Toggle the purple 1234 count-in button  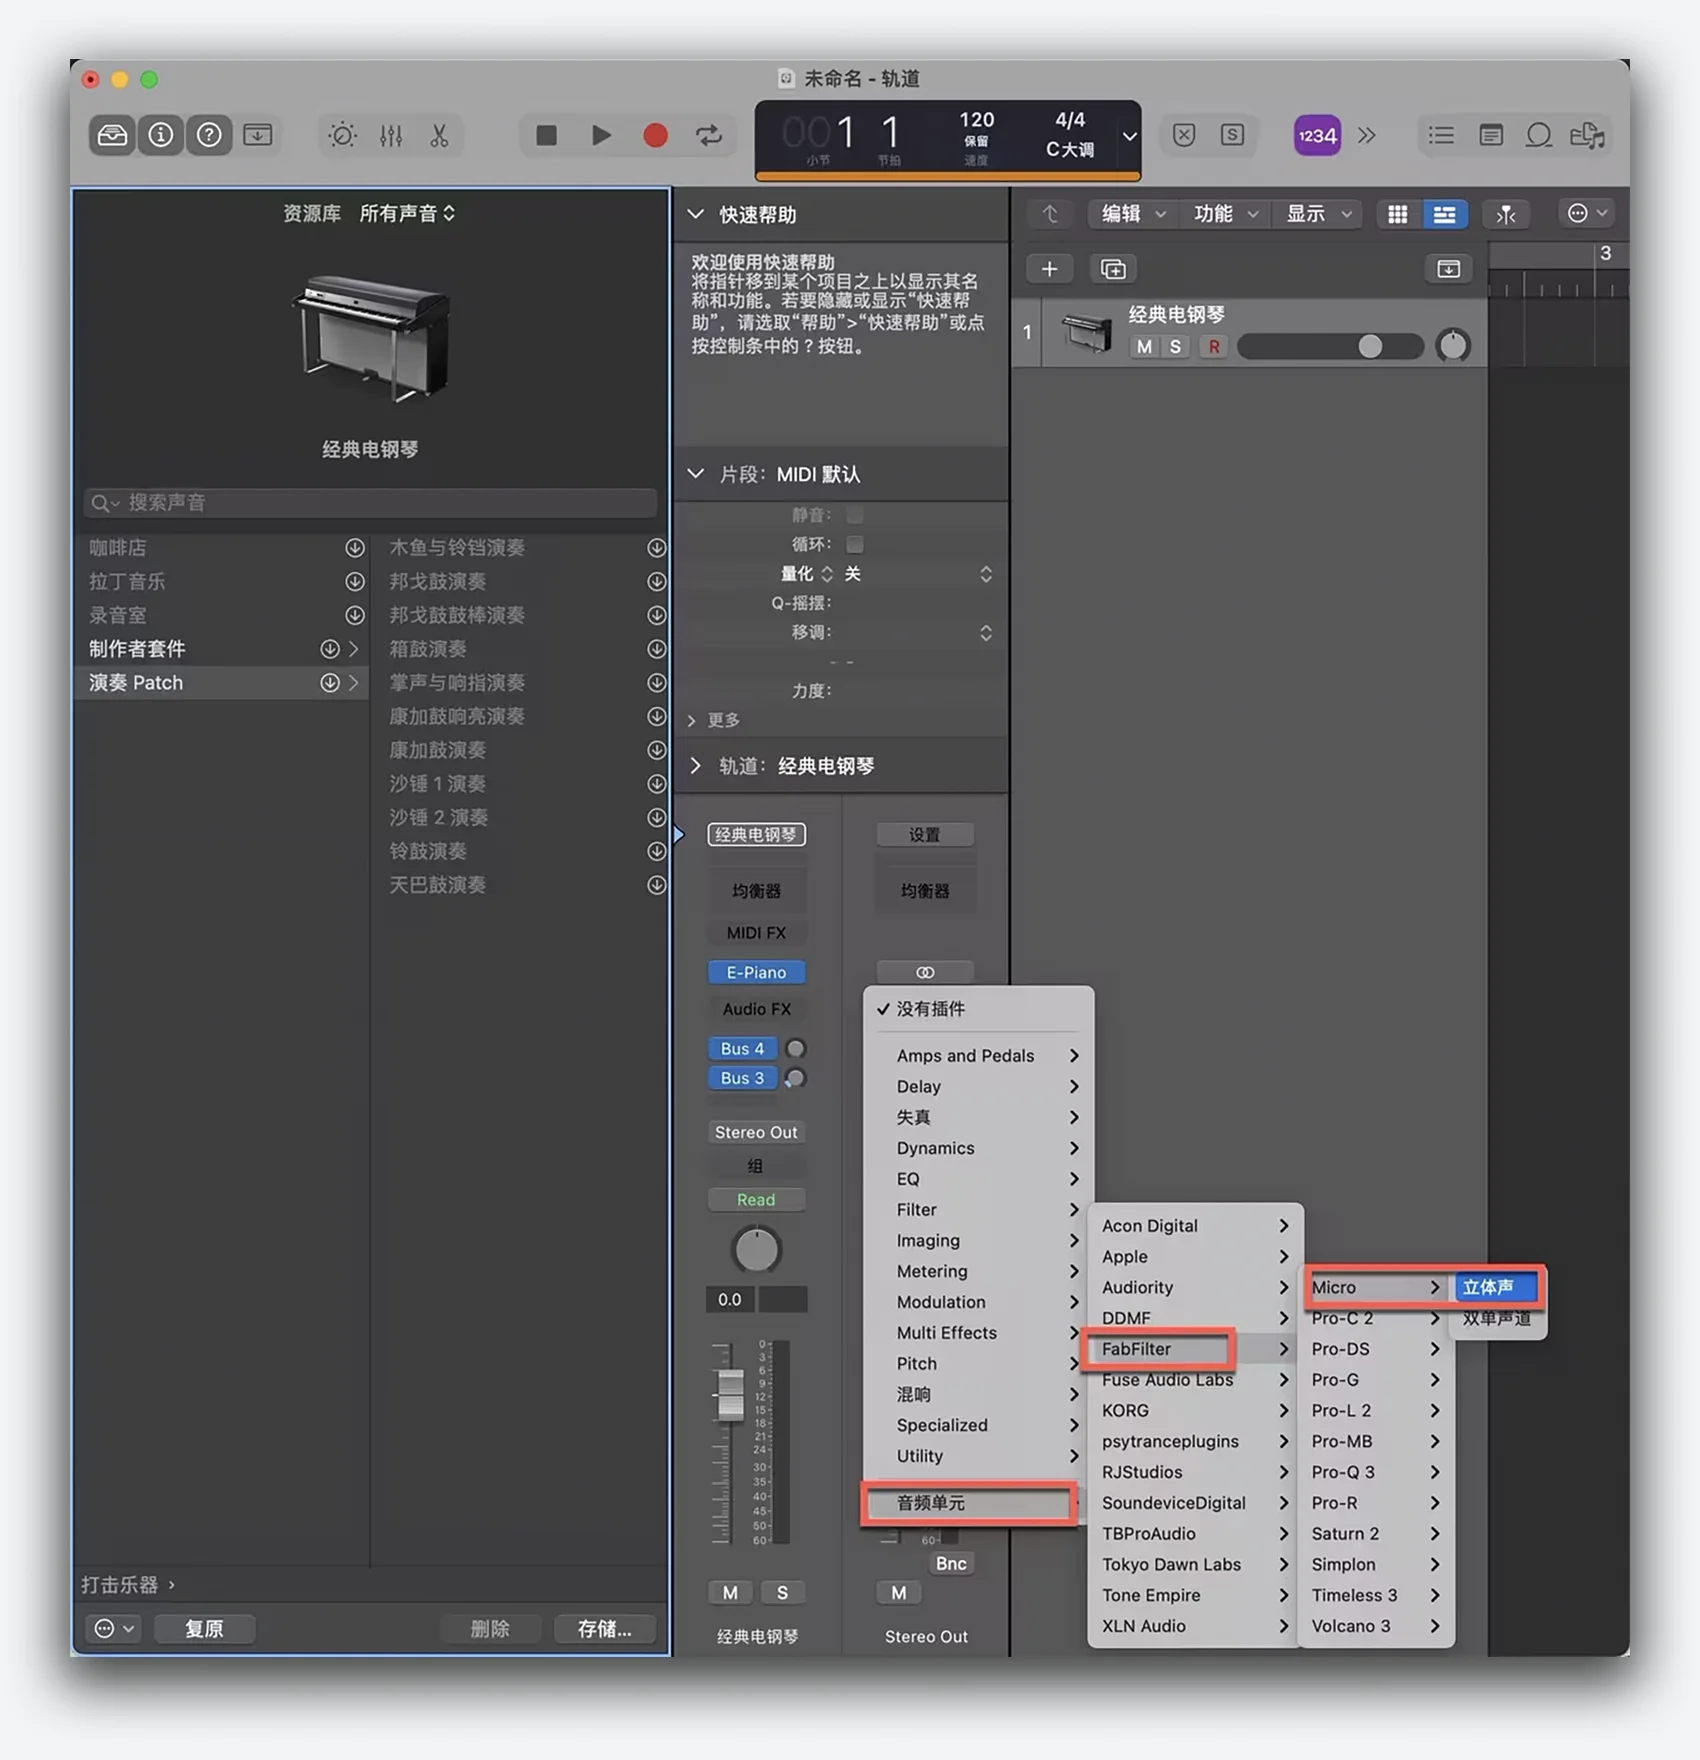coord(1317,135)
